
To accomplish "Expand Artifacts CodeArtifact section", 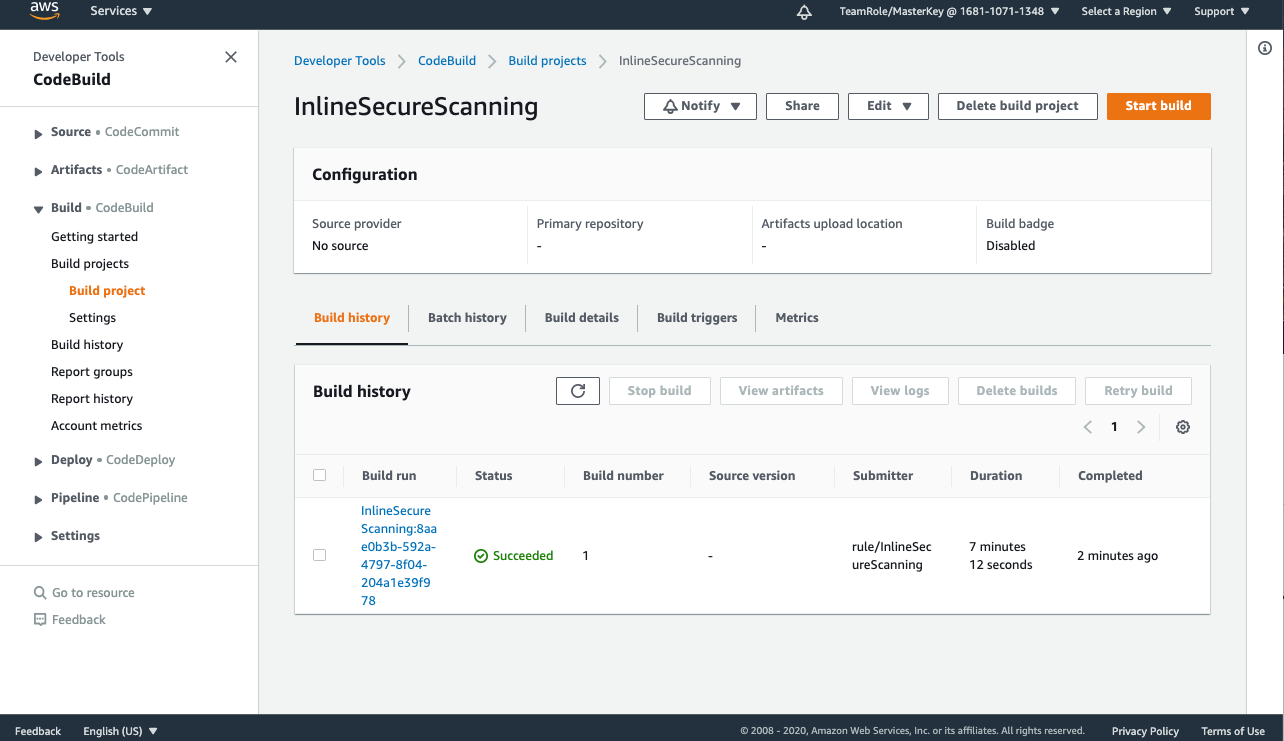I will 38,171.
